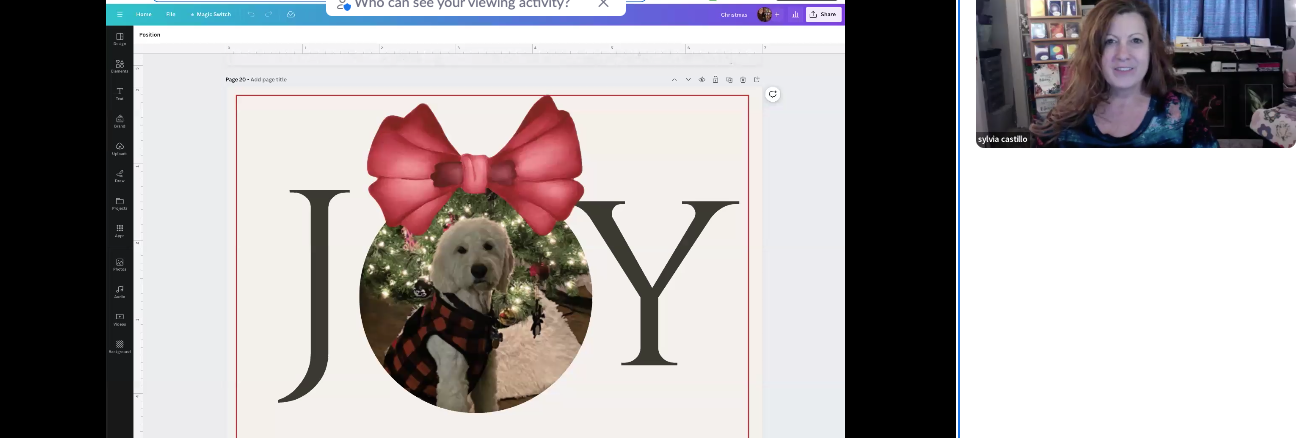Open the Elements panel in the sidebar

[120, 66]
